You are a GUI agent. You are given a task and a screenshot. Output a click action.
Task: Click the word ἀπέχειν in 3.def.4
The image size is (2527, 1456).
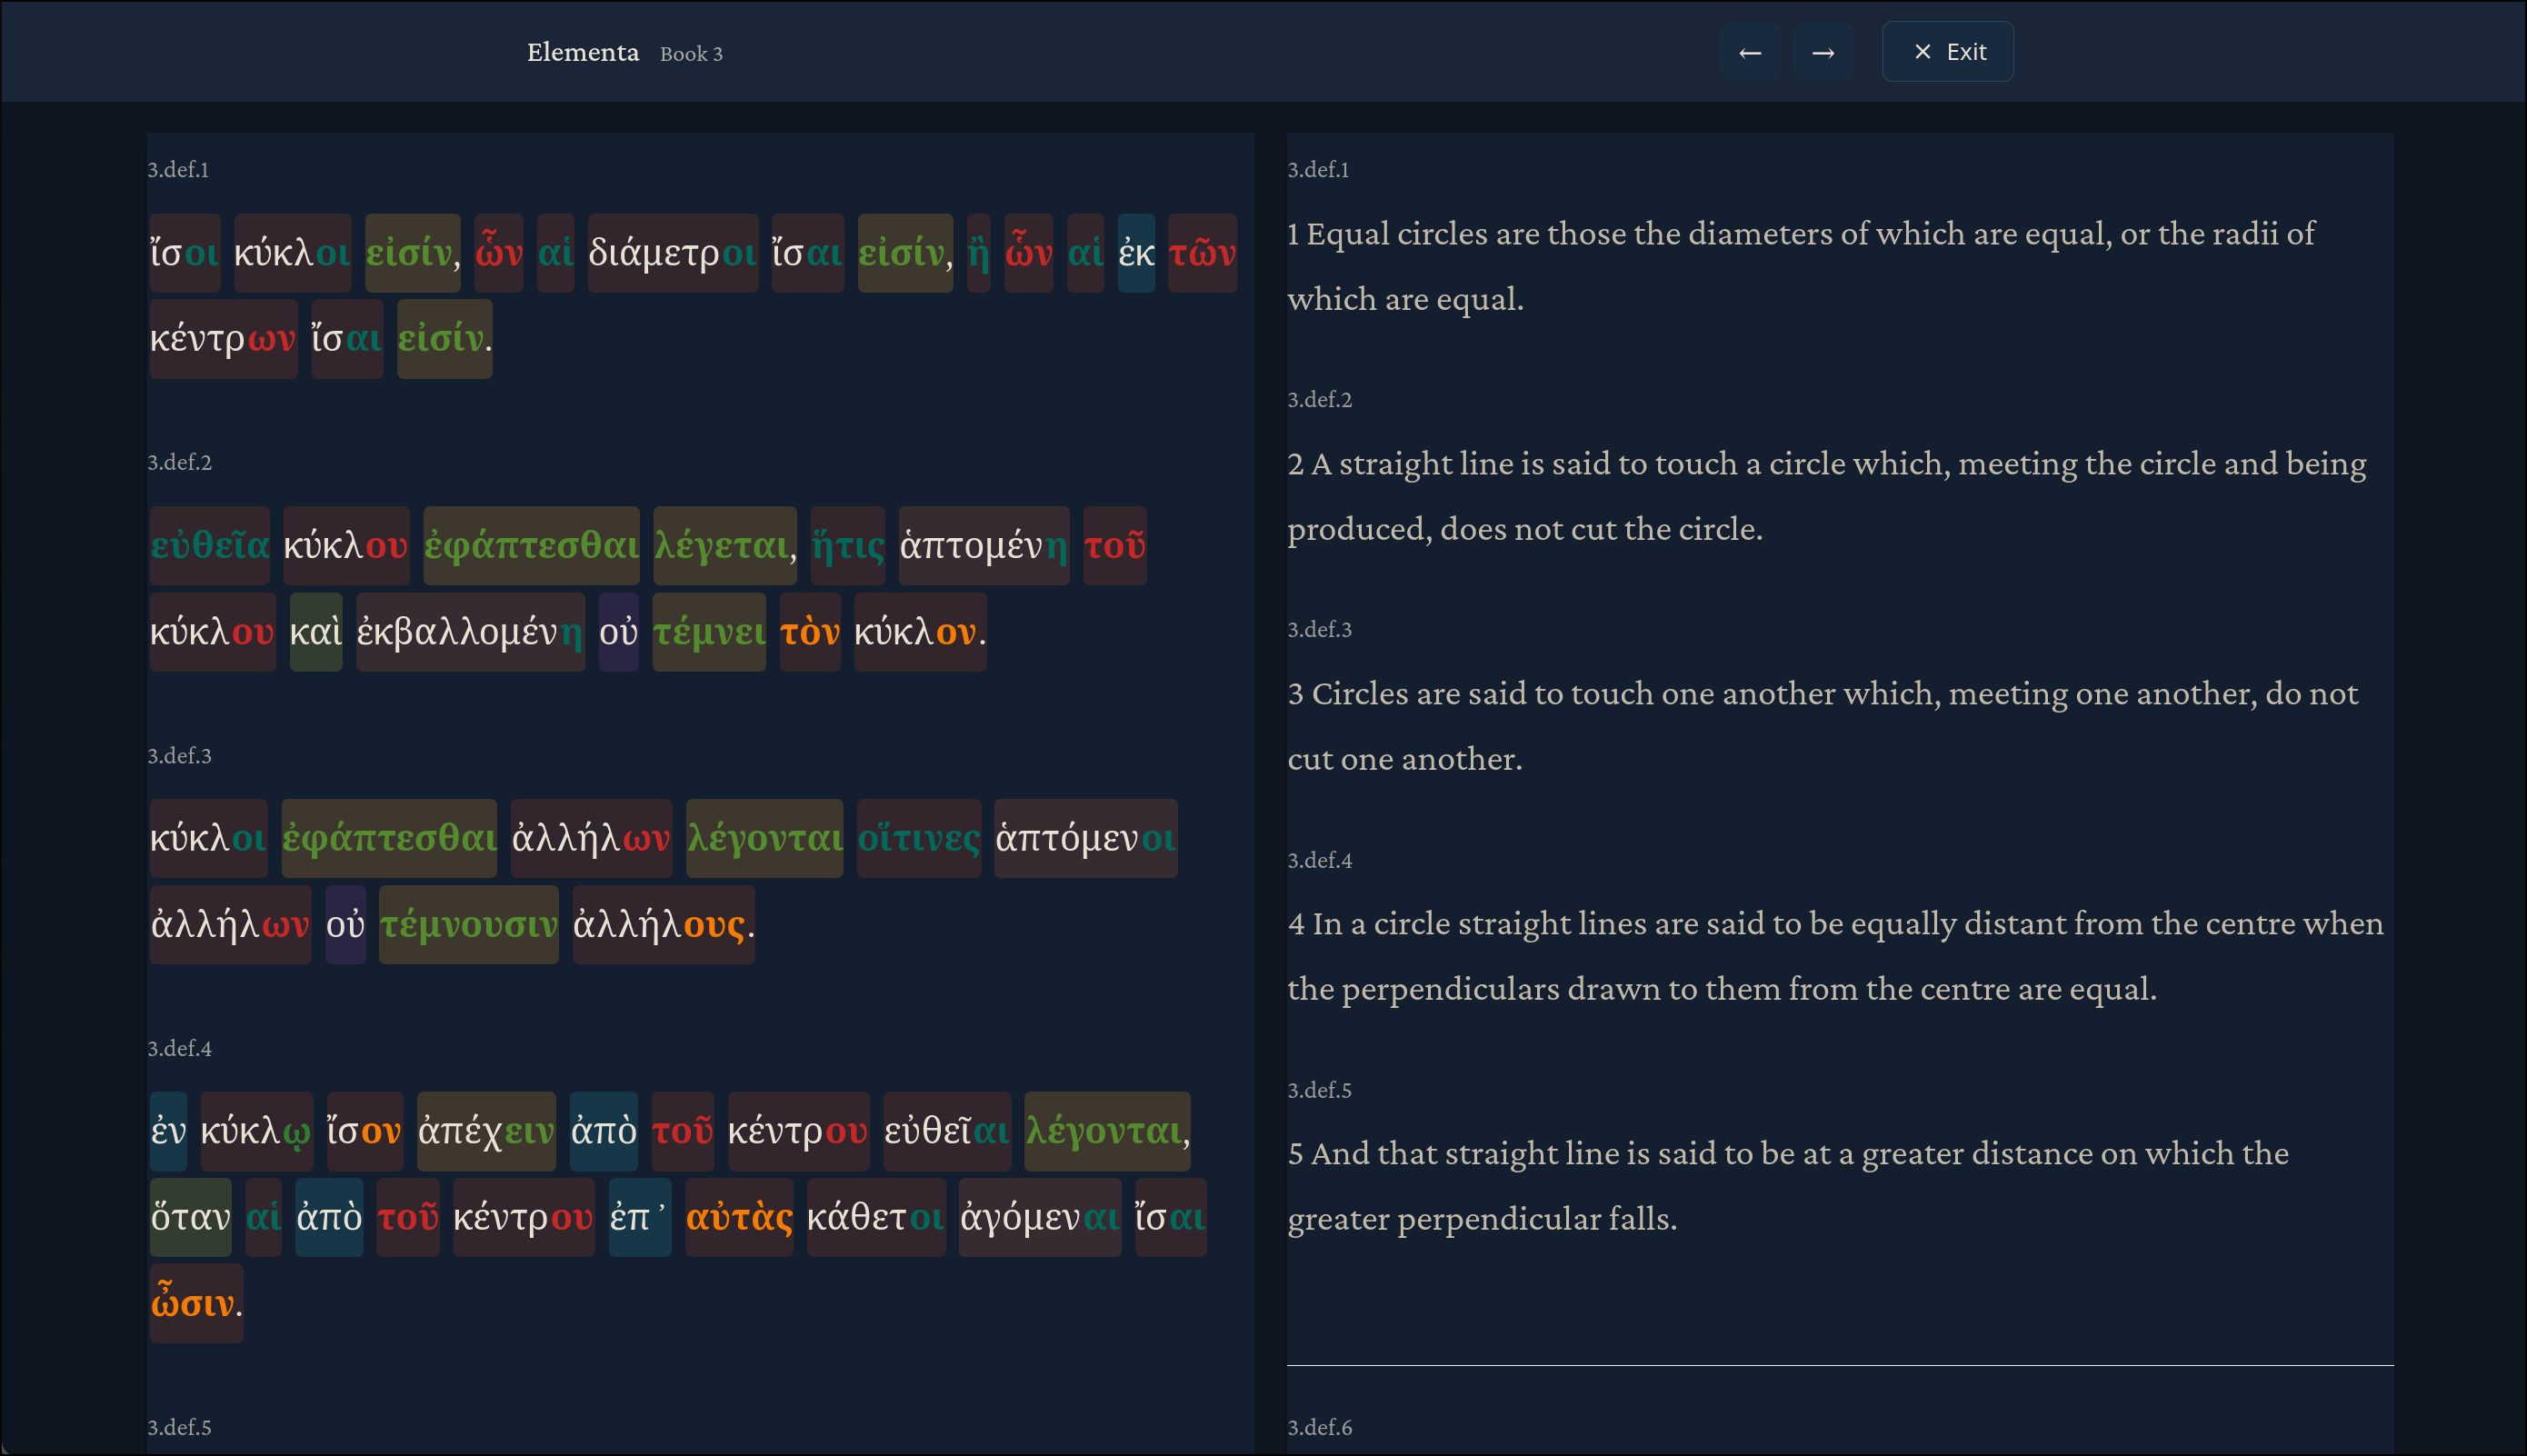pyautogui.click(x=485, y=1132)
